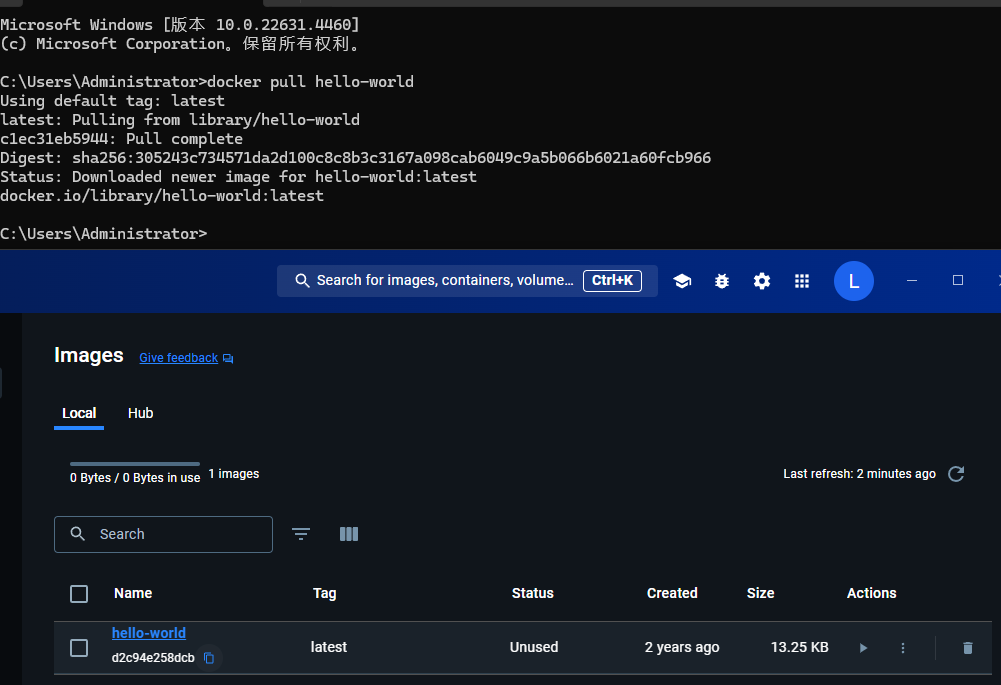
Task: Tick the hello-world row checkbox
Action: pyautogui.click(x=79, y=648)
